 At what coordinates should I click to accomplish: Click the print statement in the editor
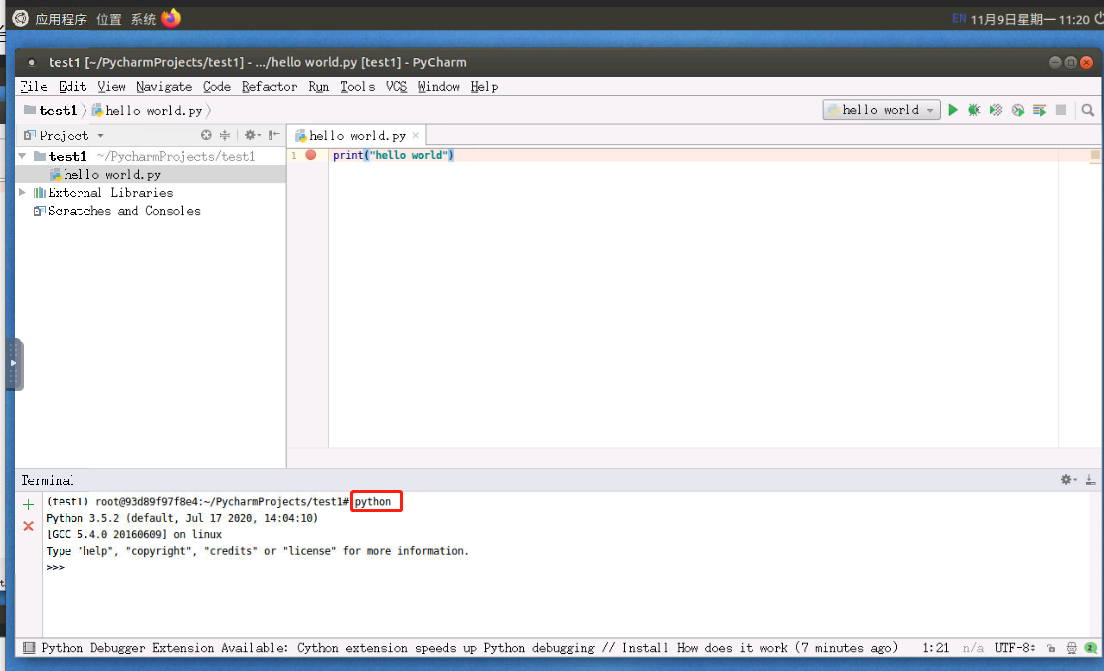click(394, 155)
